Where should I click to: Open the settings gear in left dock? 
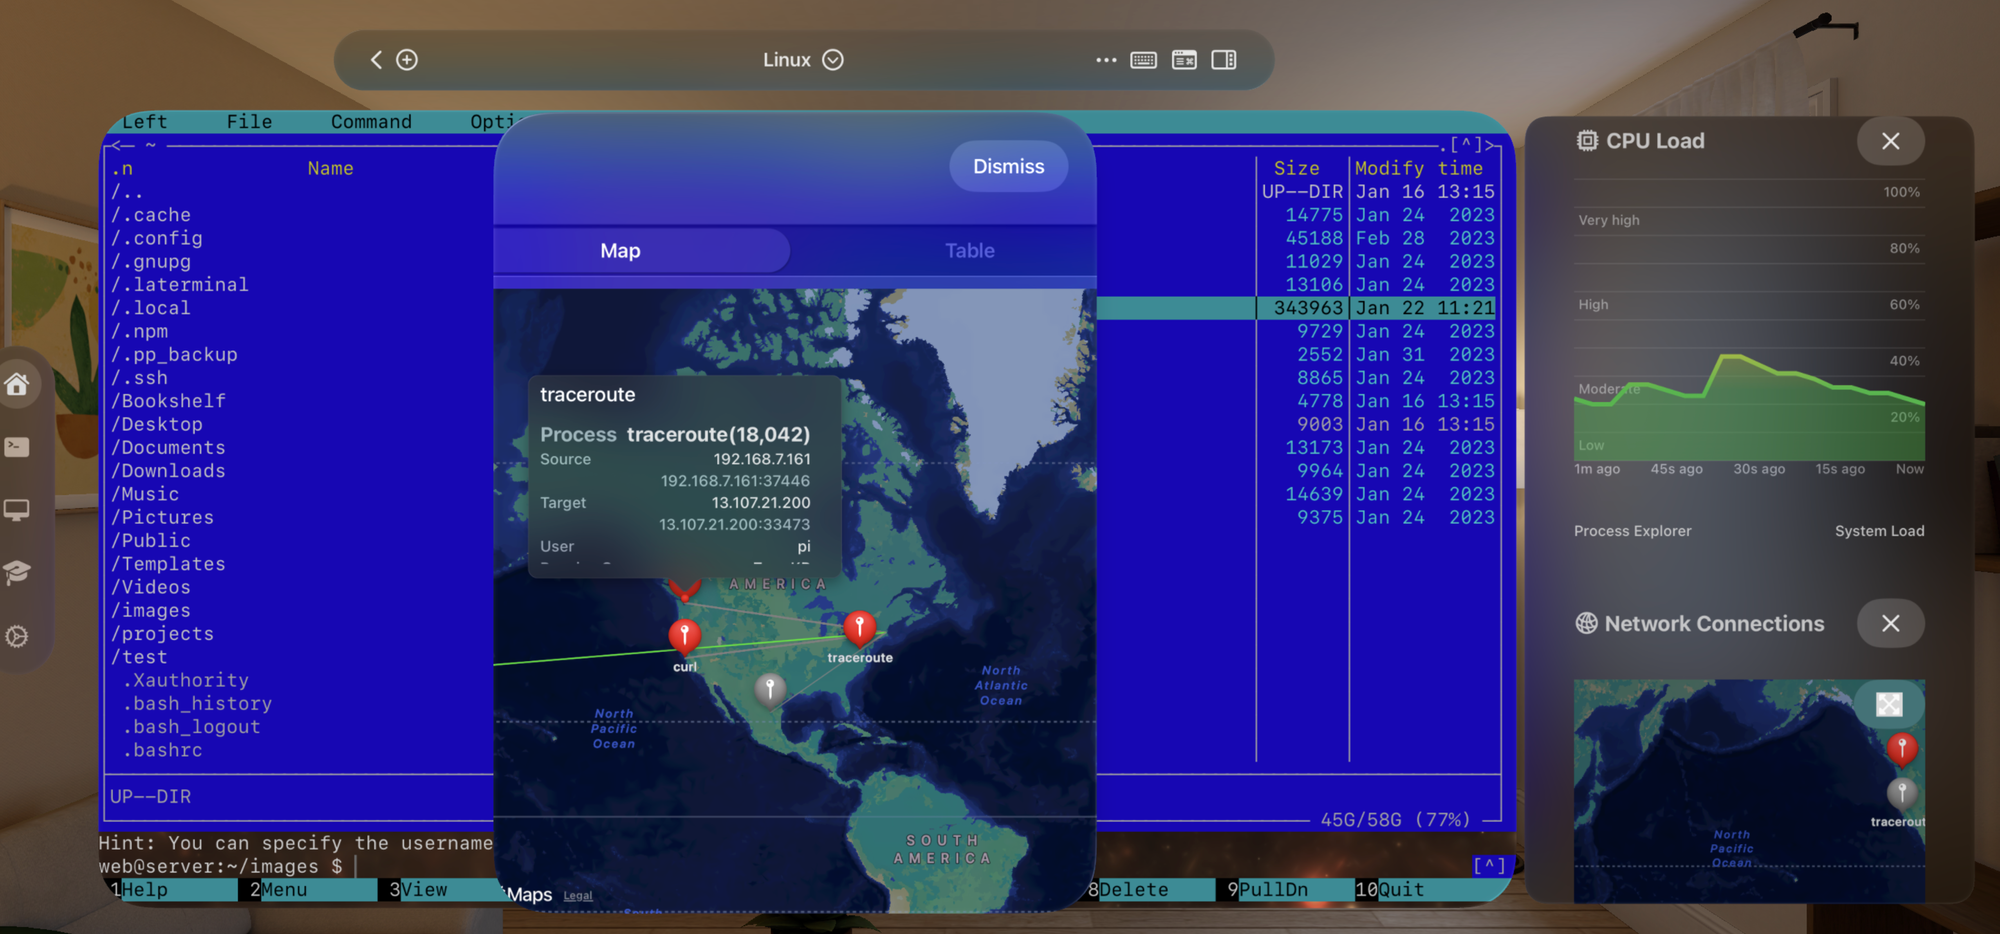tap(17, 636)
